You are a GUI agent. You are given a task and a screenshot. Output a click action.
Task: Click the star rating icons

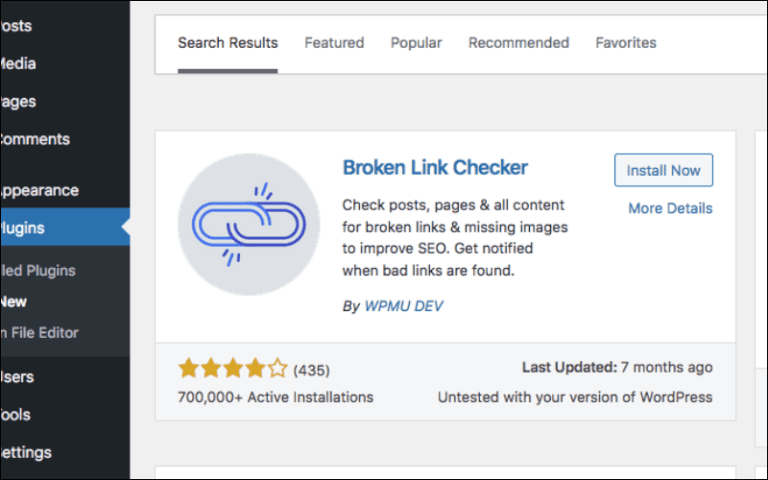click(x=233, y=369)
